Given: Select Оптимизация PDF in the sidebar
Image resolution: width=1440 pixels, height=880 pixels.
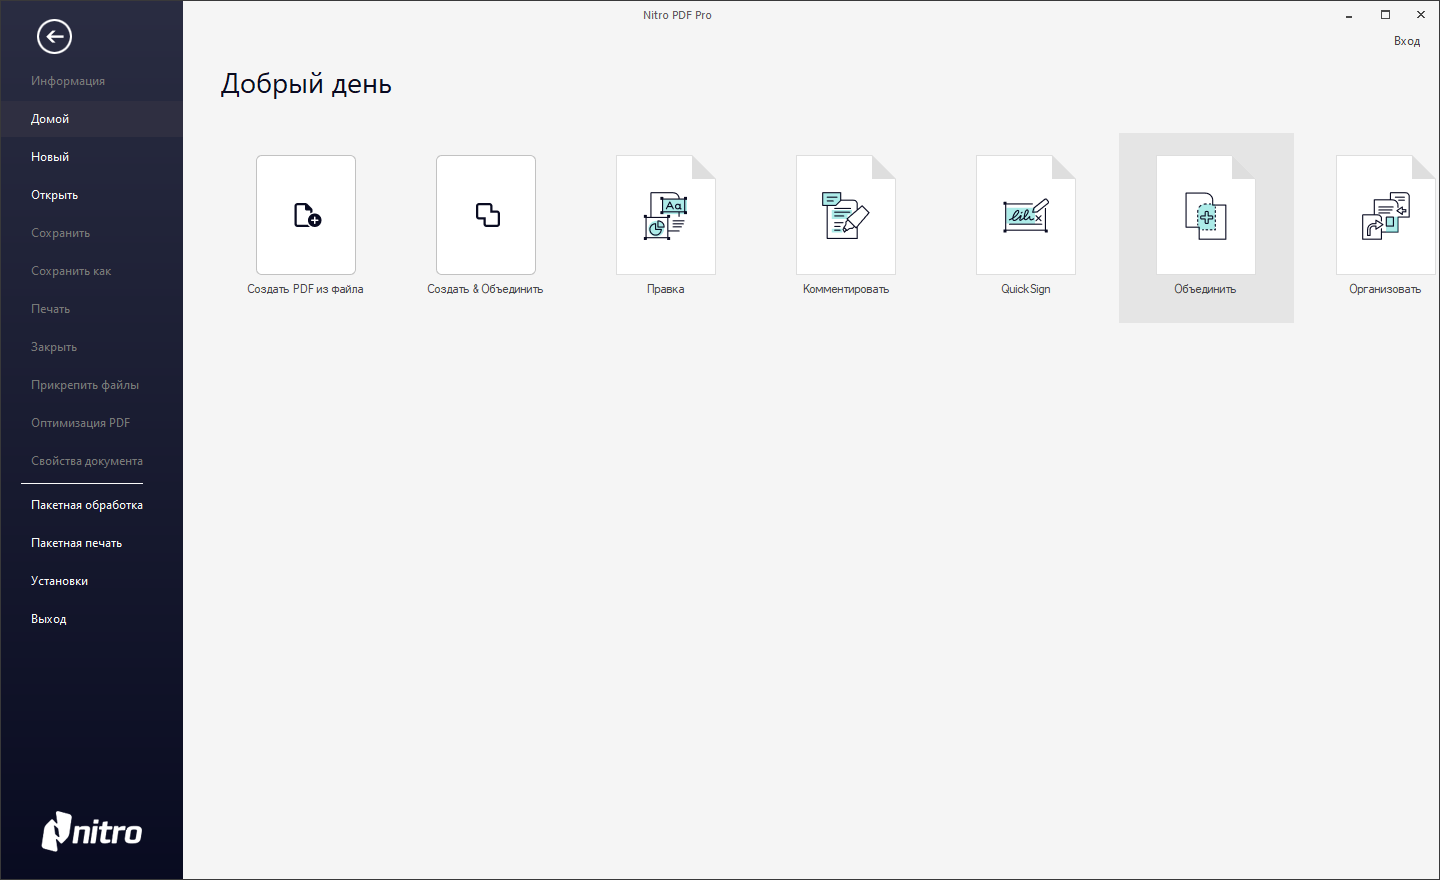Looking at the screenshot, I should (91, 423).
